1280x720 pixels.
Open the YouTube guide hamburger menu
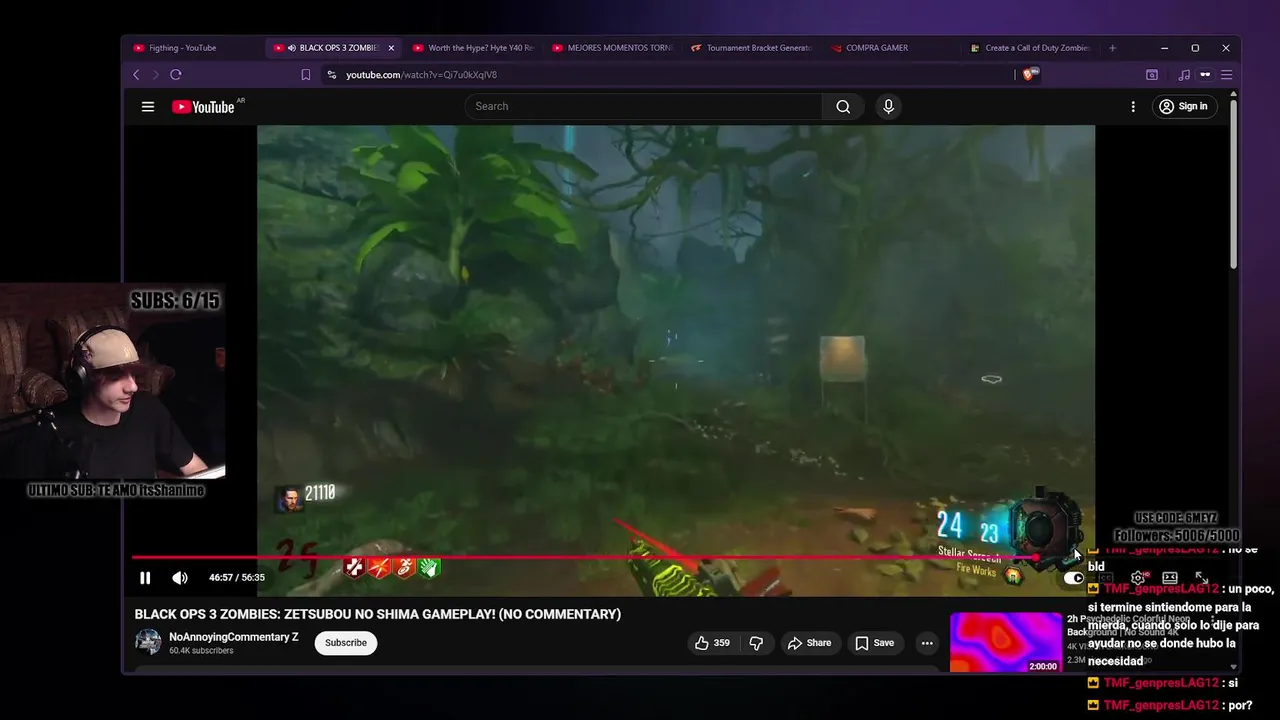coord(148,107)
